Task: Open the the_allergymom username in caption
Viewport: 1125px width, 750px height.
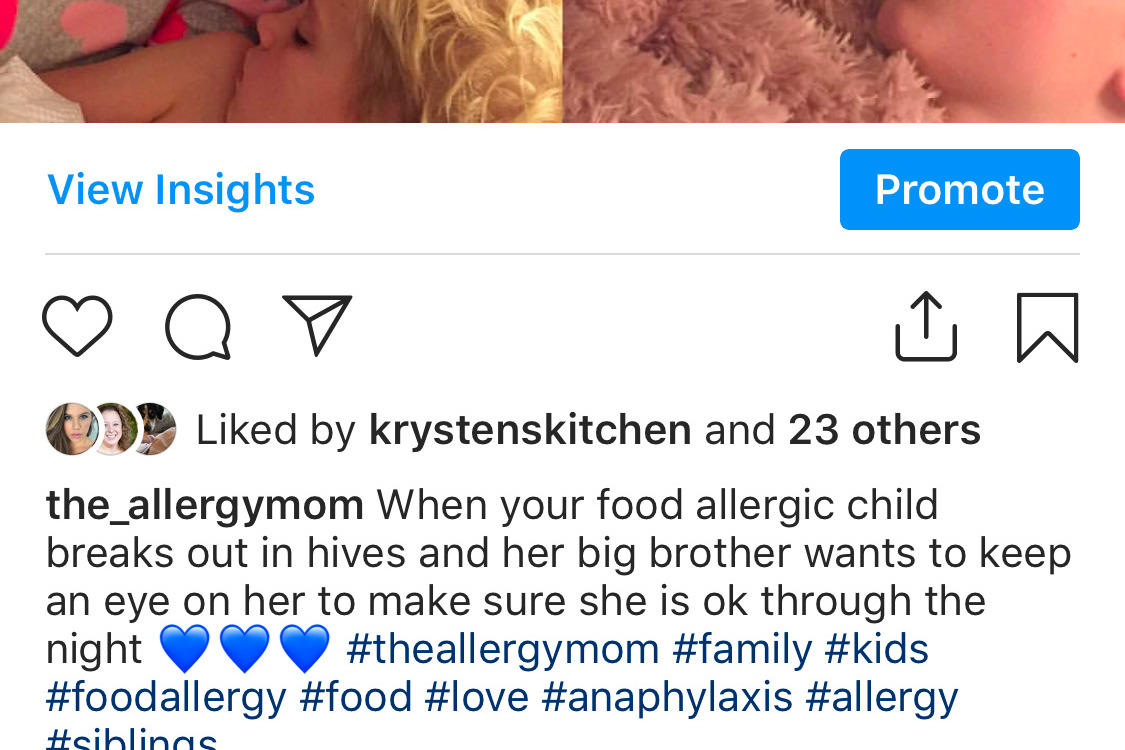Action: (205, 505)
